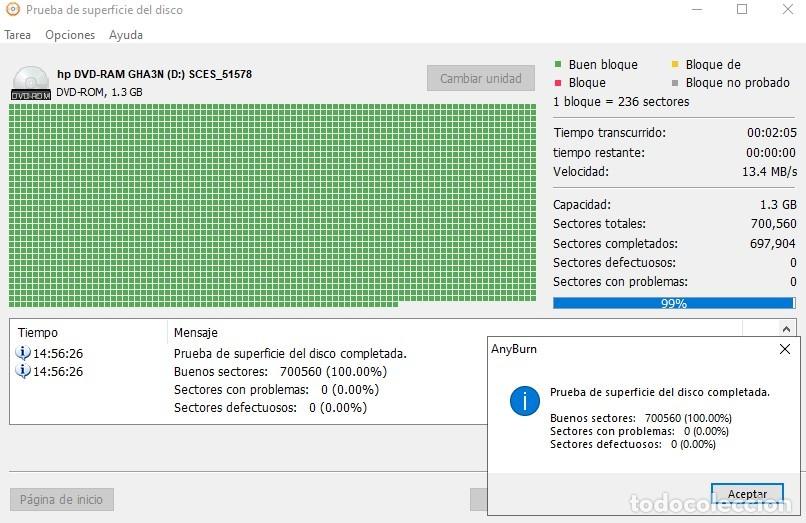Click the 99% progress bar
The width and height of the screenshot is (806, 523).
674,303
